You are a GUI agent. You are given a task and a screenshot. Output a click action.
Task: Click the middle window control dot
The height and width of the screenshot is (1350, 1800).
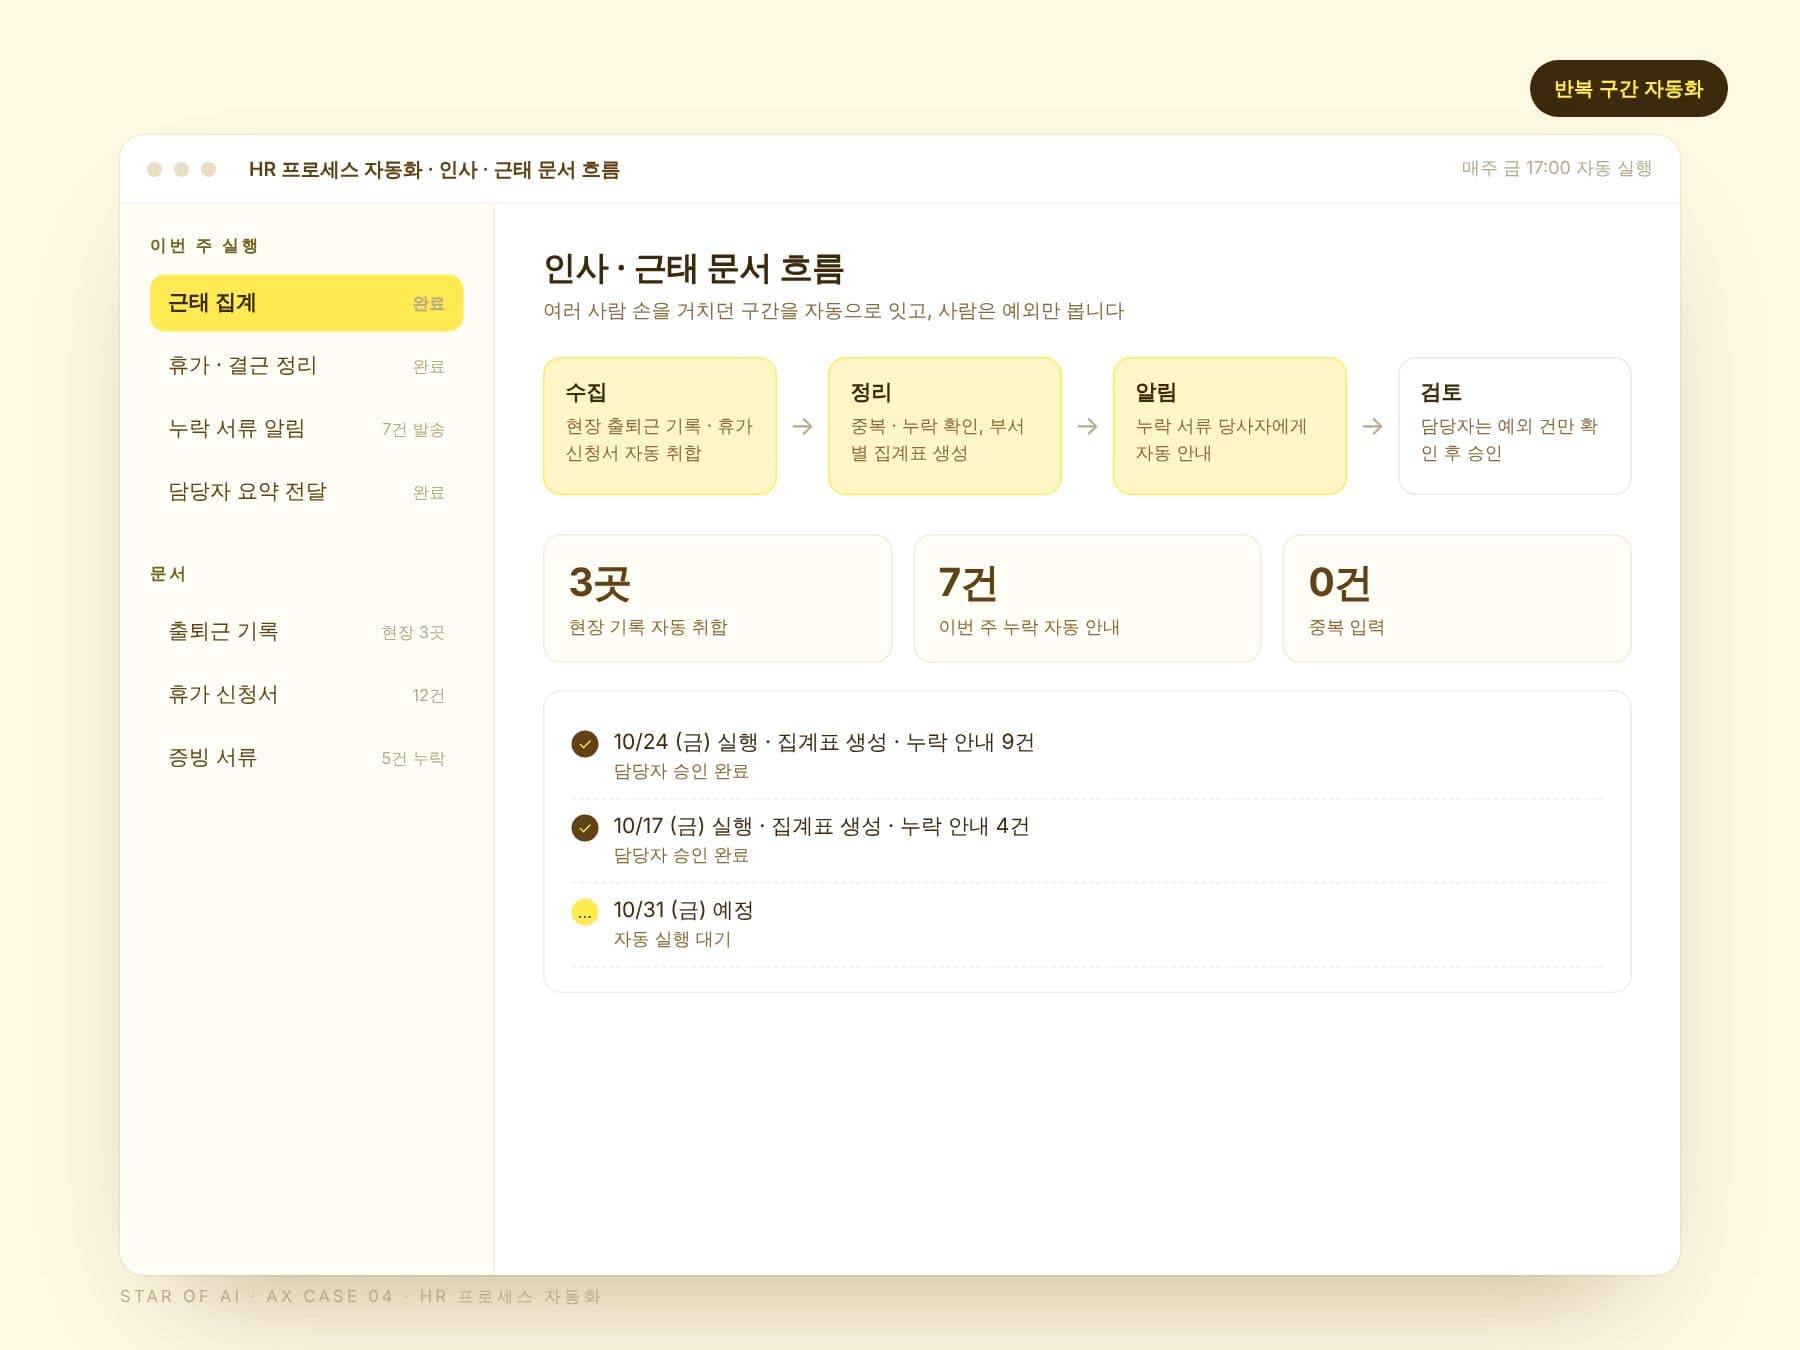click(x=181, y=169)
